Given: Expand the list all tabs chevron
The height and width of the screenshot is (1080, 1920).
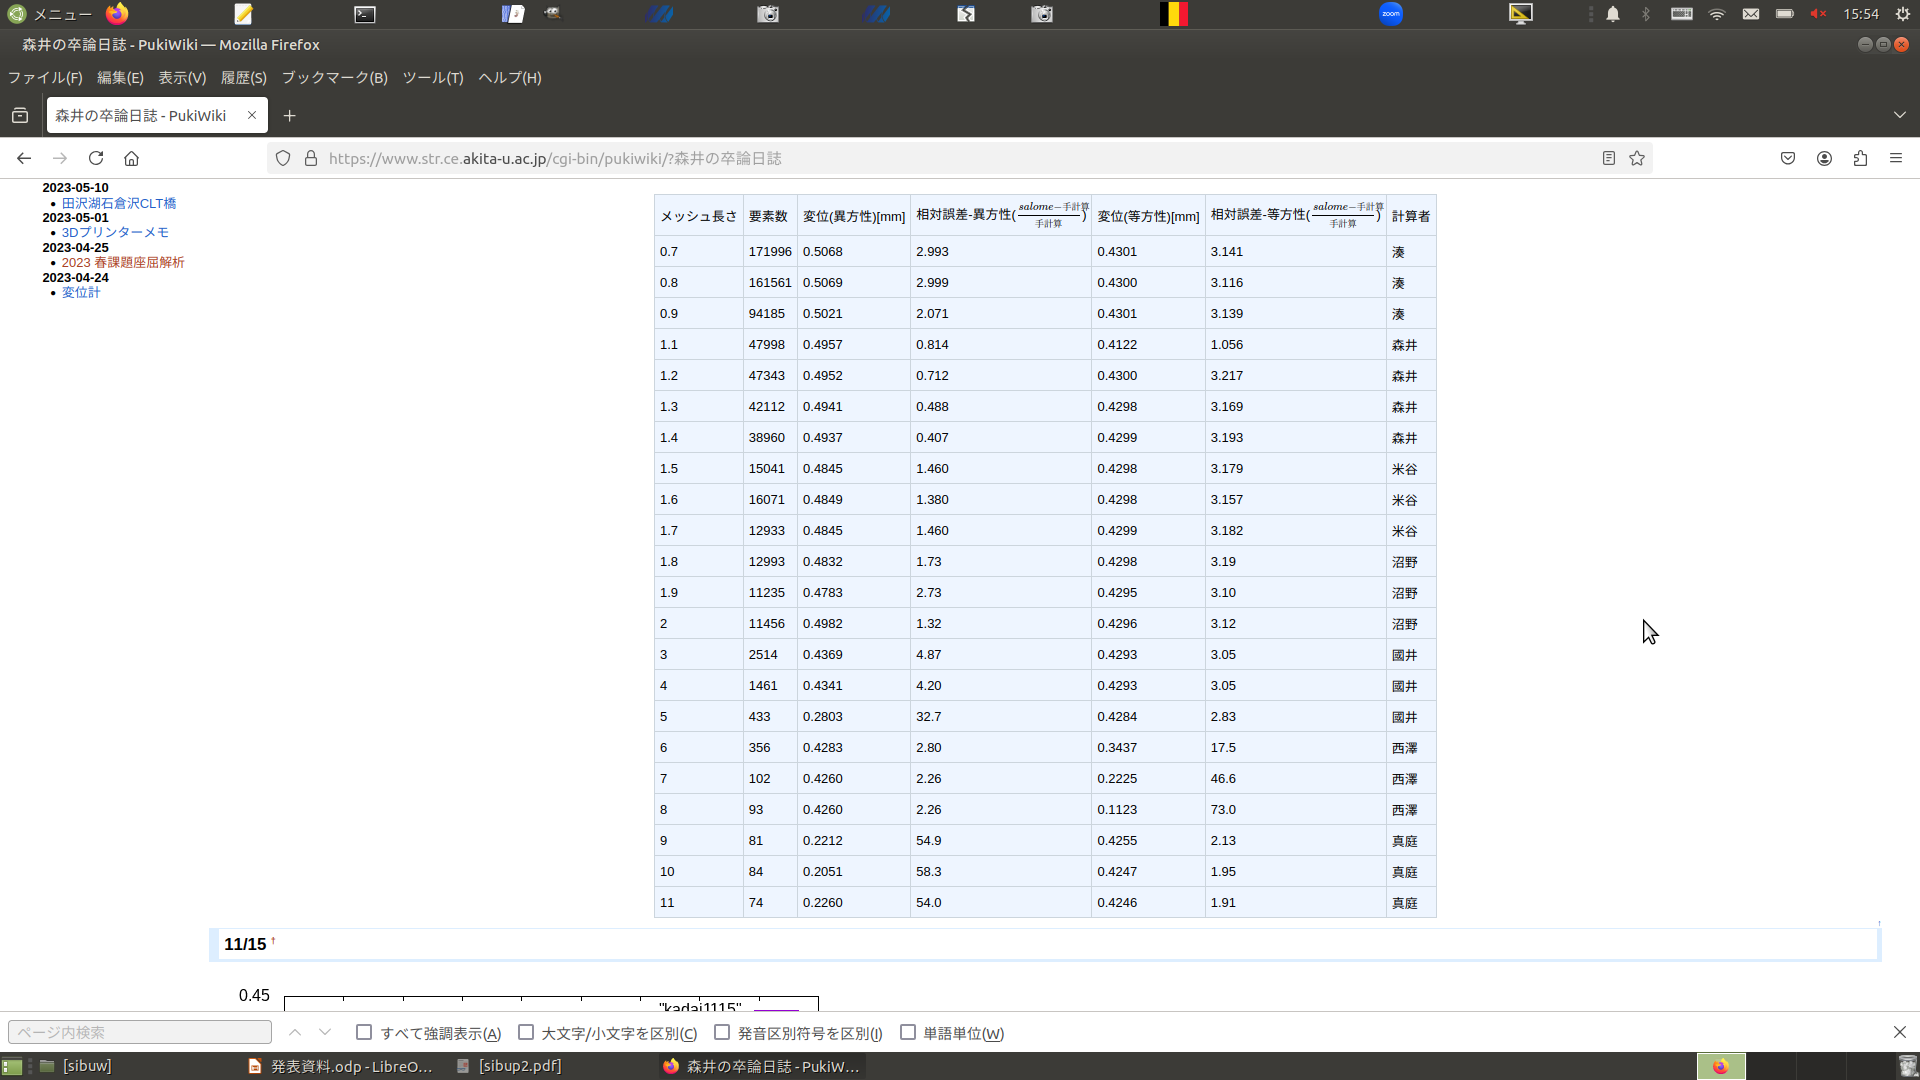Looking at the screenshot, I should tap(1899, 115).
